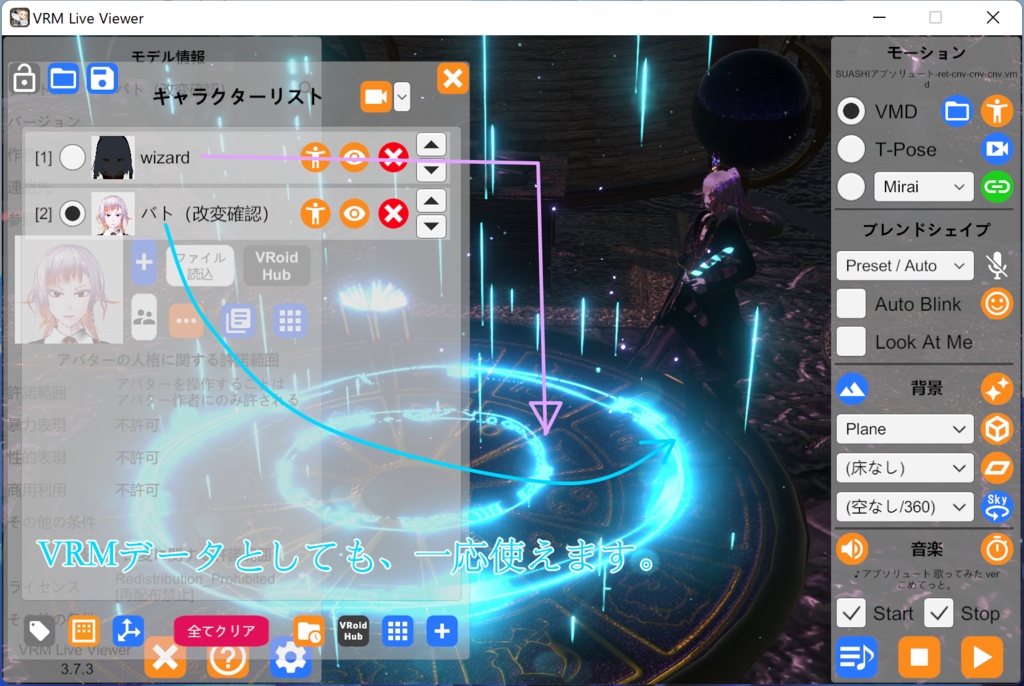Toggle visibility eye icon for wizard character
This screenshot has width=1024, height=686.
[353, 157]
